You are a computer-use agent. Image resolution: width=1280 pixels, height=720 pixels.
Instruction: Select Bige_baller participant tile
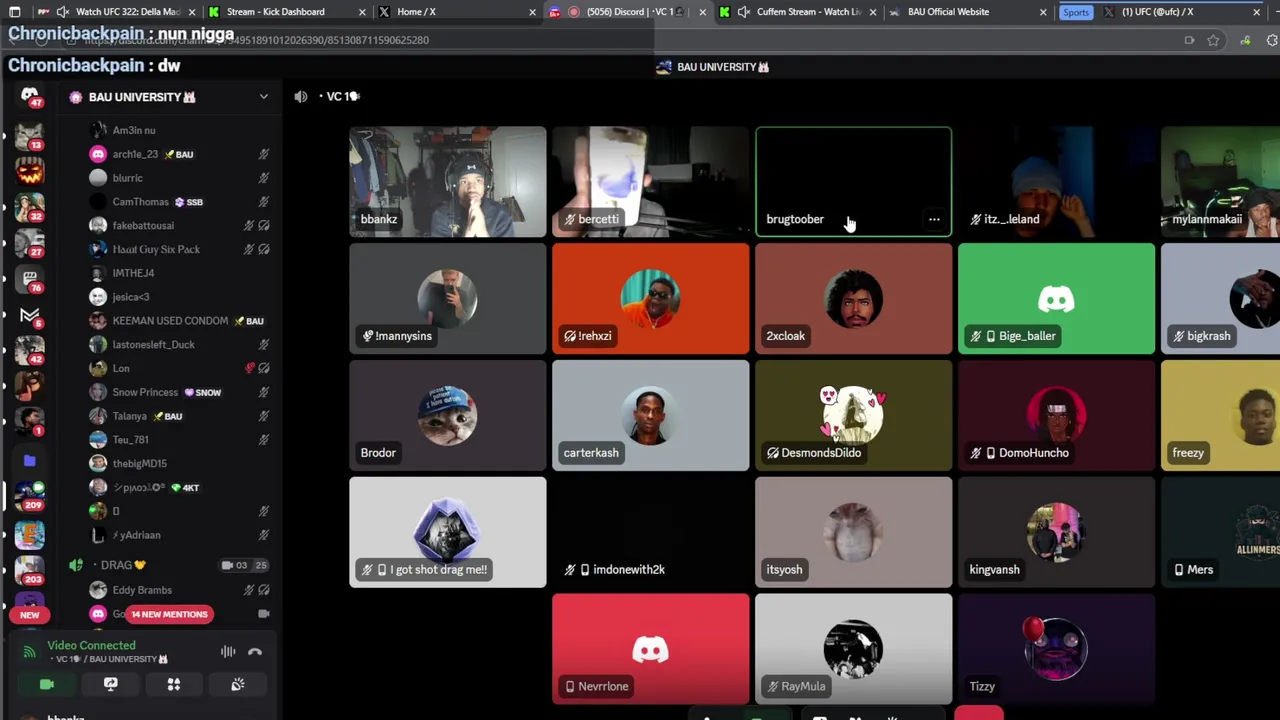1057,299
